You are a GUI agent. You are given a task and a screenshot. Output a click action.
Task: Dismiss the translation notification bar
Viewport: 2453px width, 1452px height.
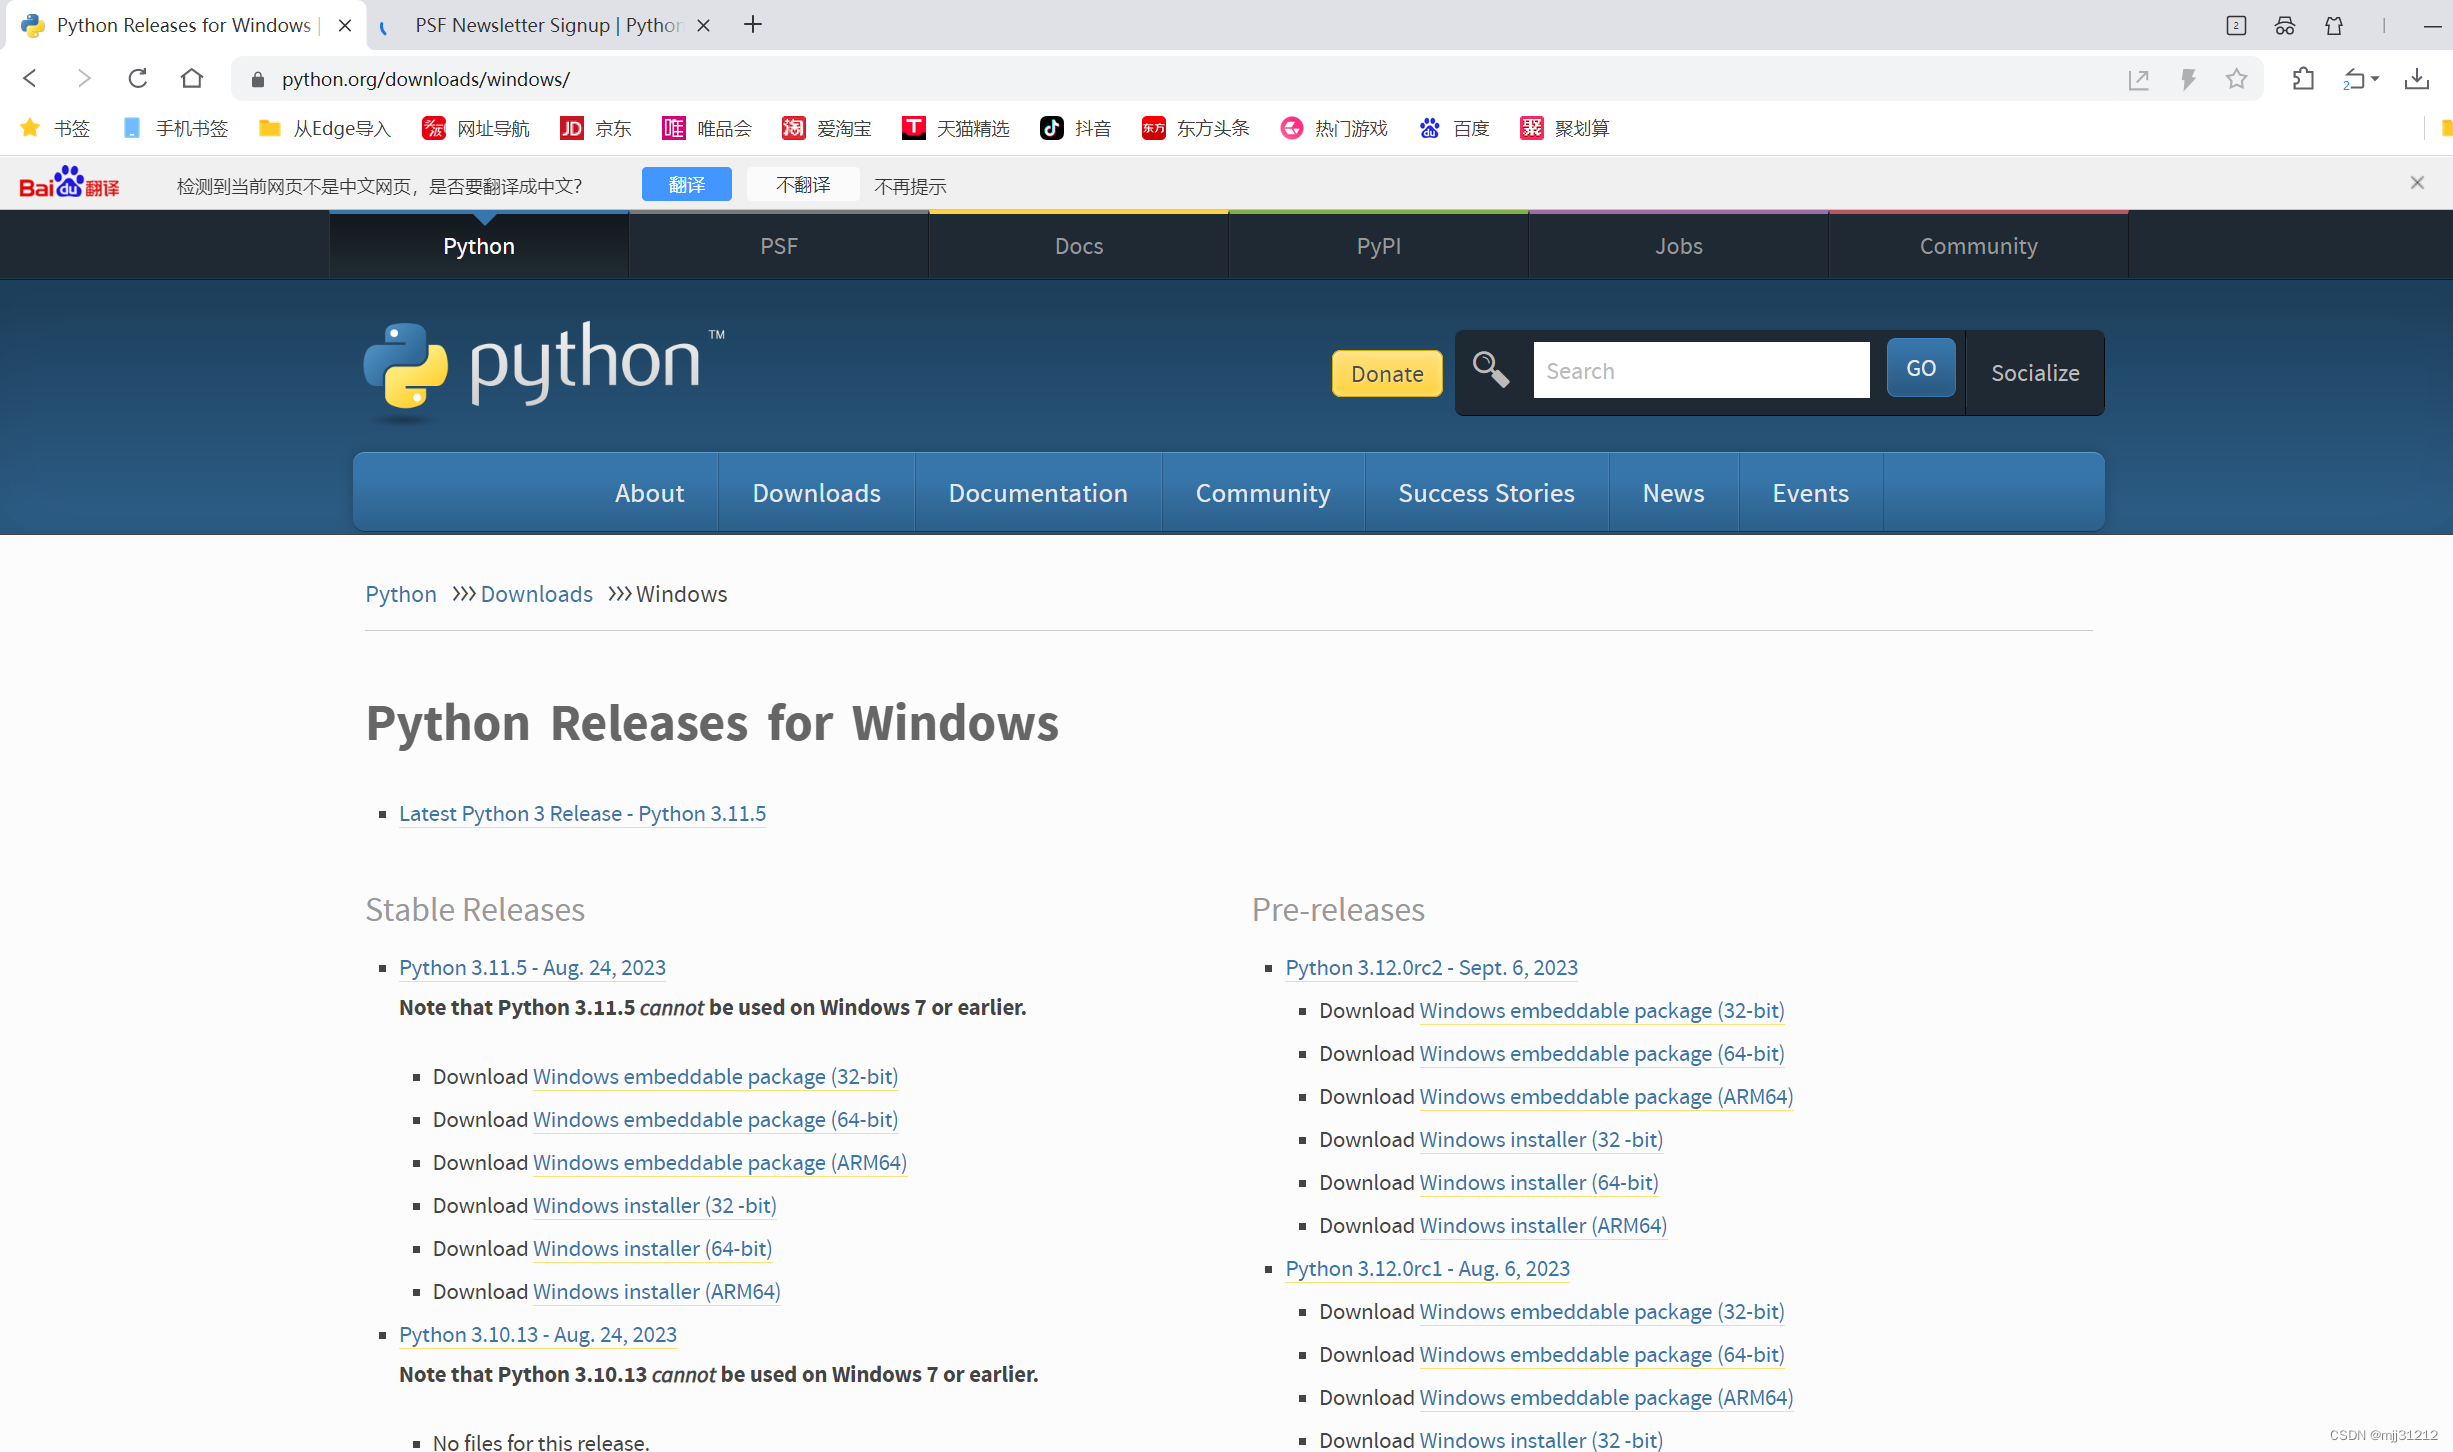2417,182
